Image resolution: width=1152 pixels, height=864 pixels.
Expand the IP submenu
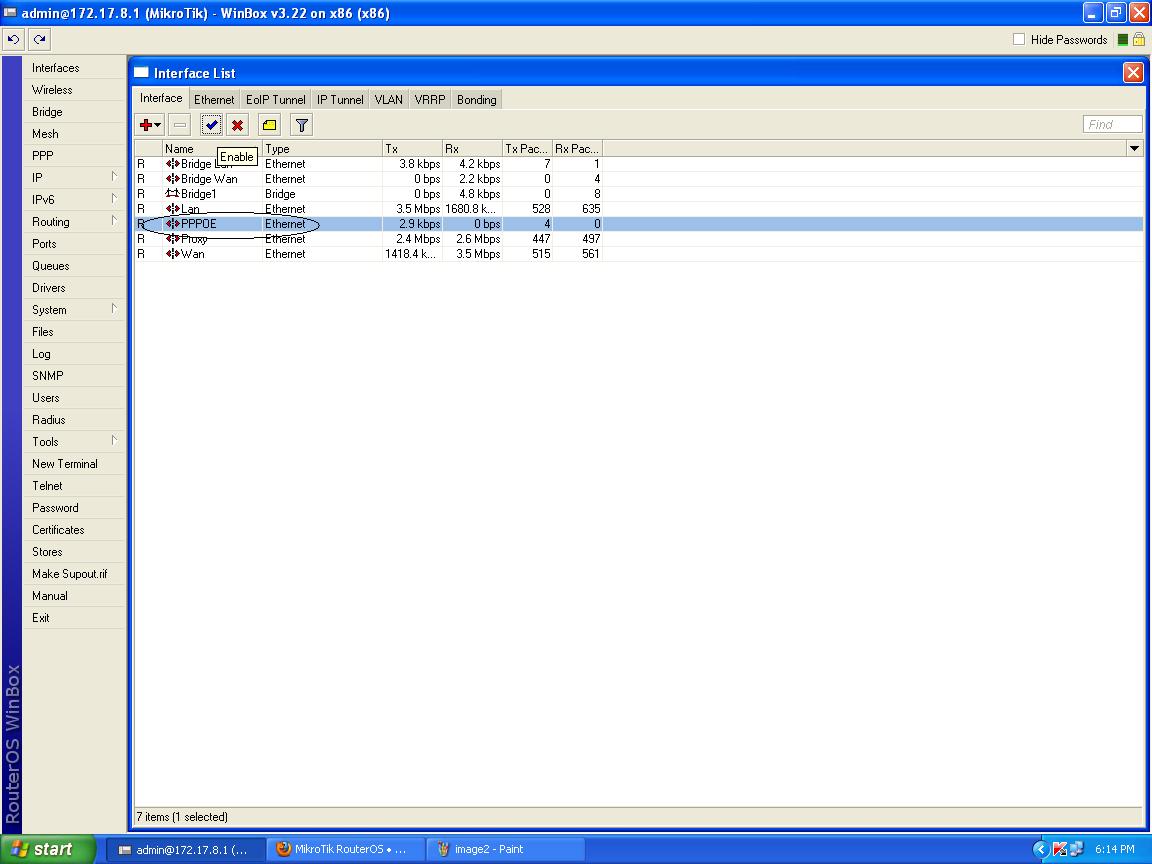114,176
